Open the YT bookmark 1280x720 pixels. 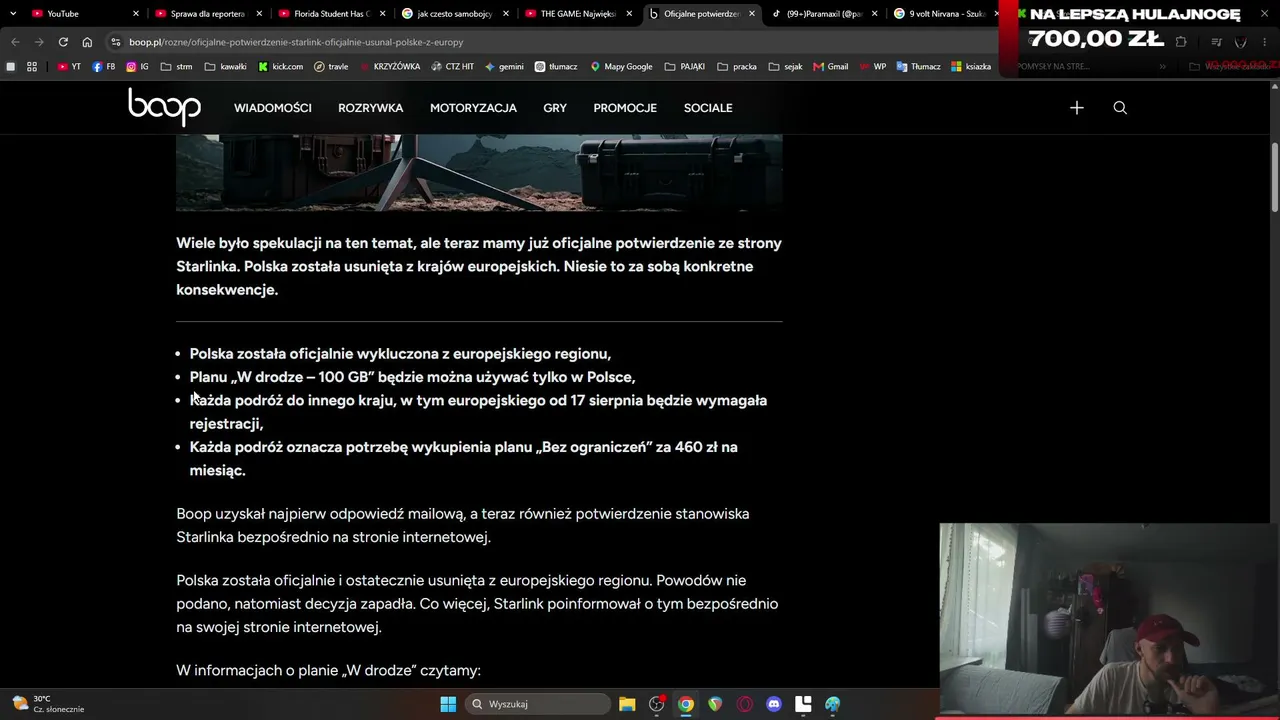tap(69, 67)
